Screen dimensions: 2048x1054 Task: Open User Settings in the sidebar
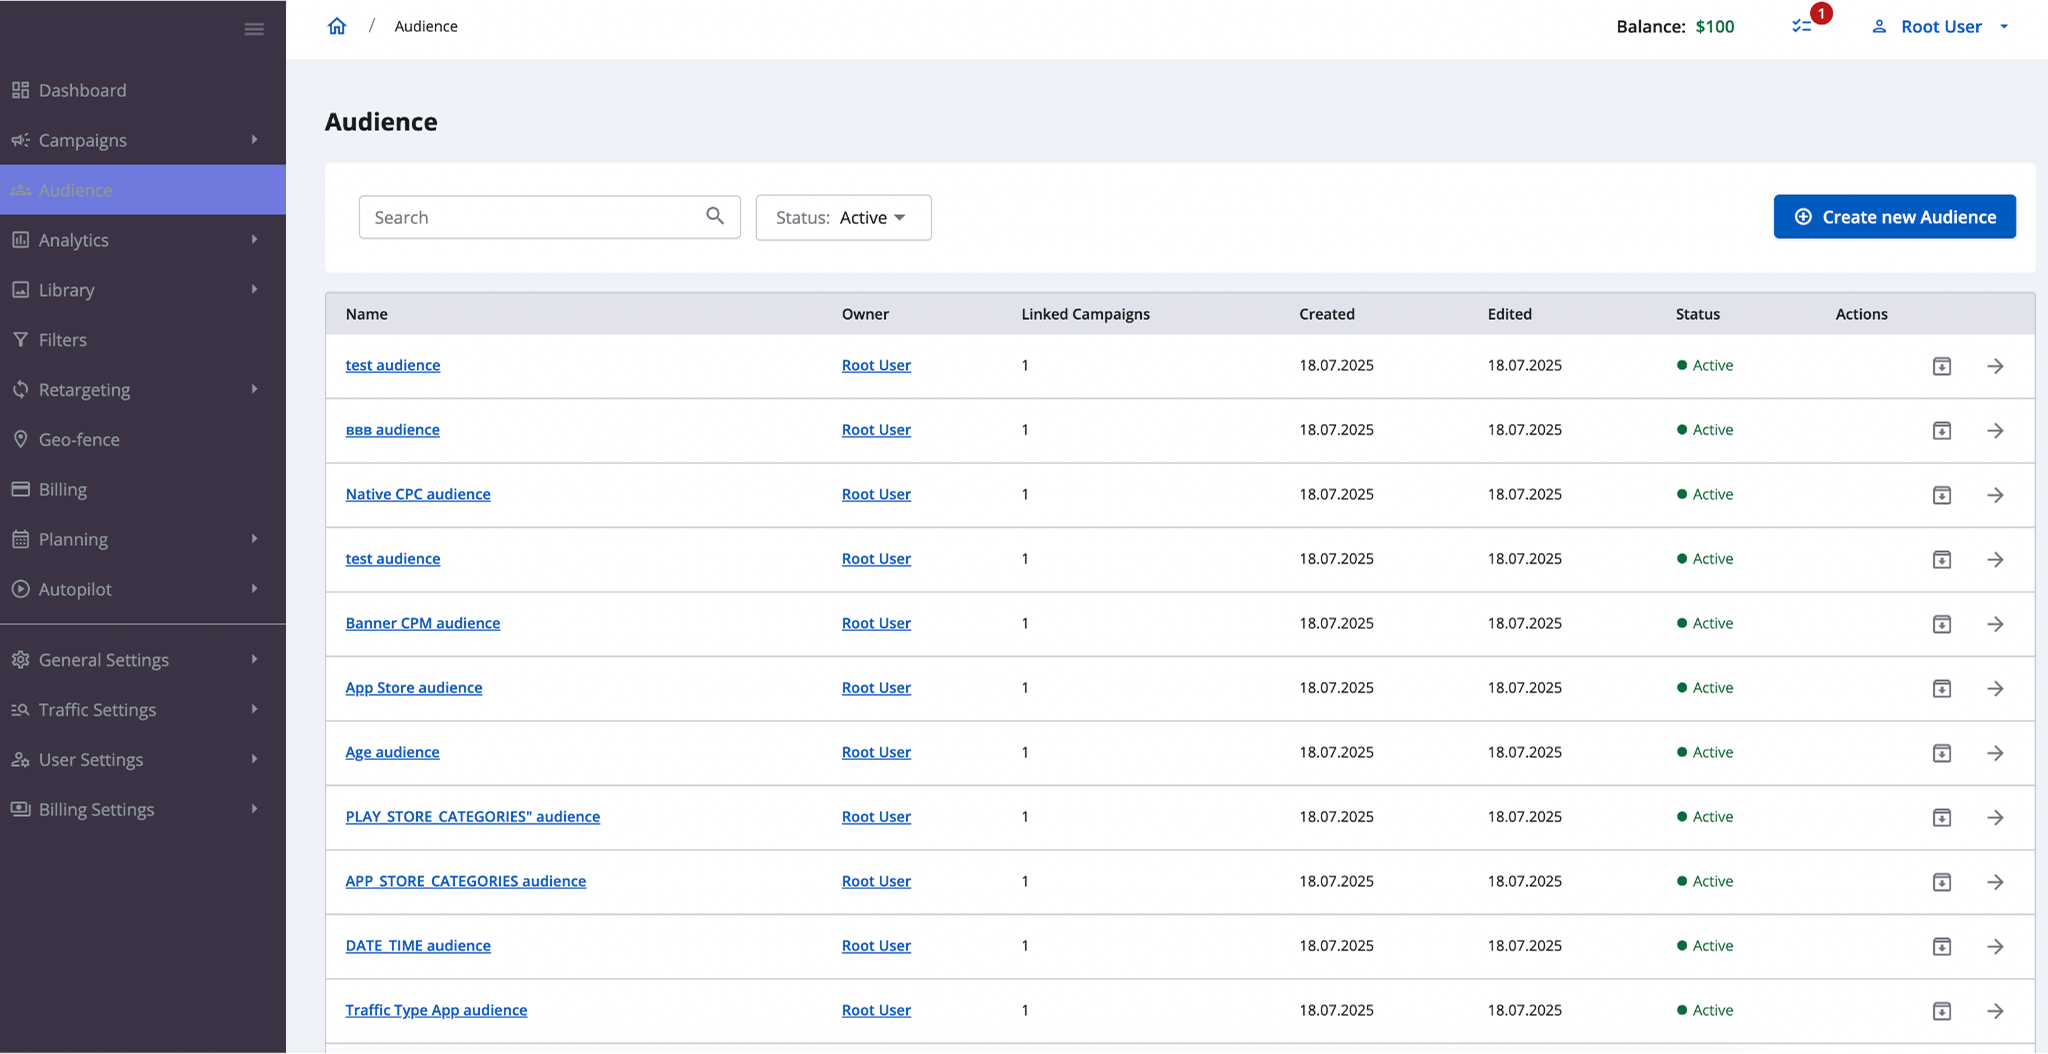click(143, 759)
